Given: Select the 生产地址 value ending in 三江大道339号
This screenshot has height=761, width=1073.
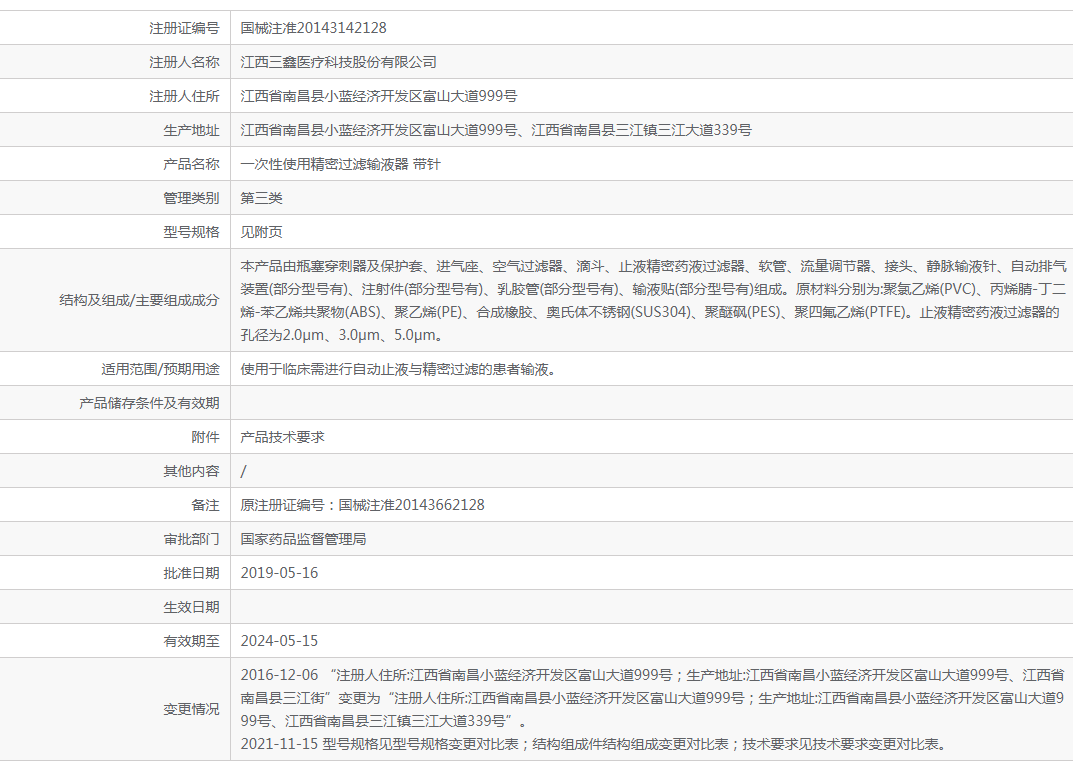Looking at the screenshot, I should 496,130.
